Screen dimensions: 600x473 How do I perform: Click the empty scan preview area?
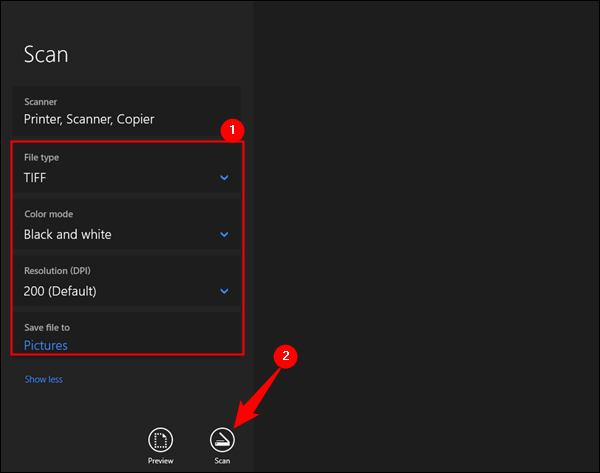(425, 236)
